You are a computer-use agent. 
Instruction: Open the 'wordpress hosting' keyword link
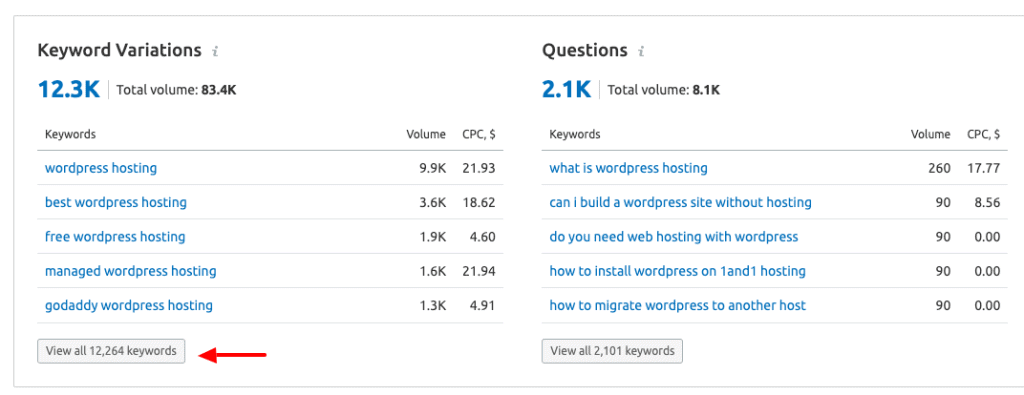(x=101, y=168)
